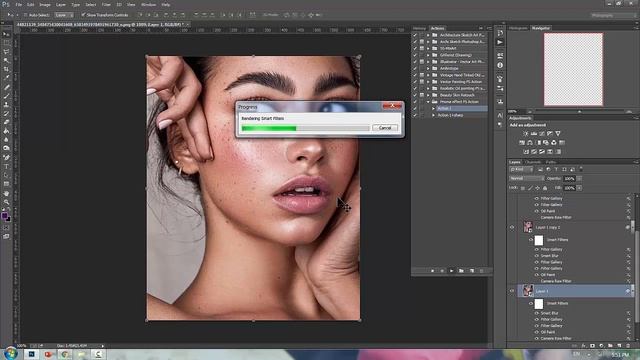Select the Zoom tool in the toolbox

click(x=6, y=202)
